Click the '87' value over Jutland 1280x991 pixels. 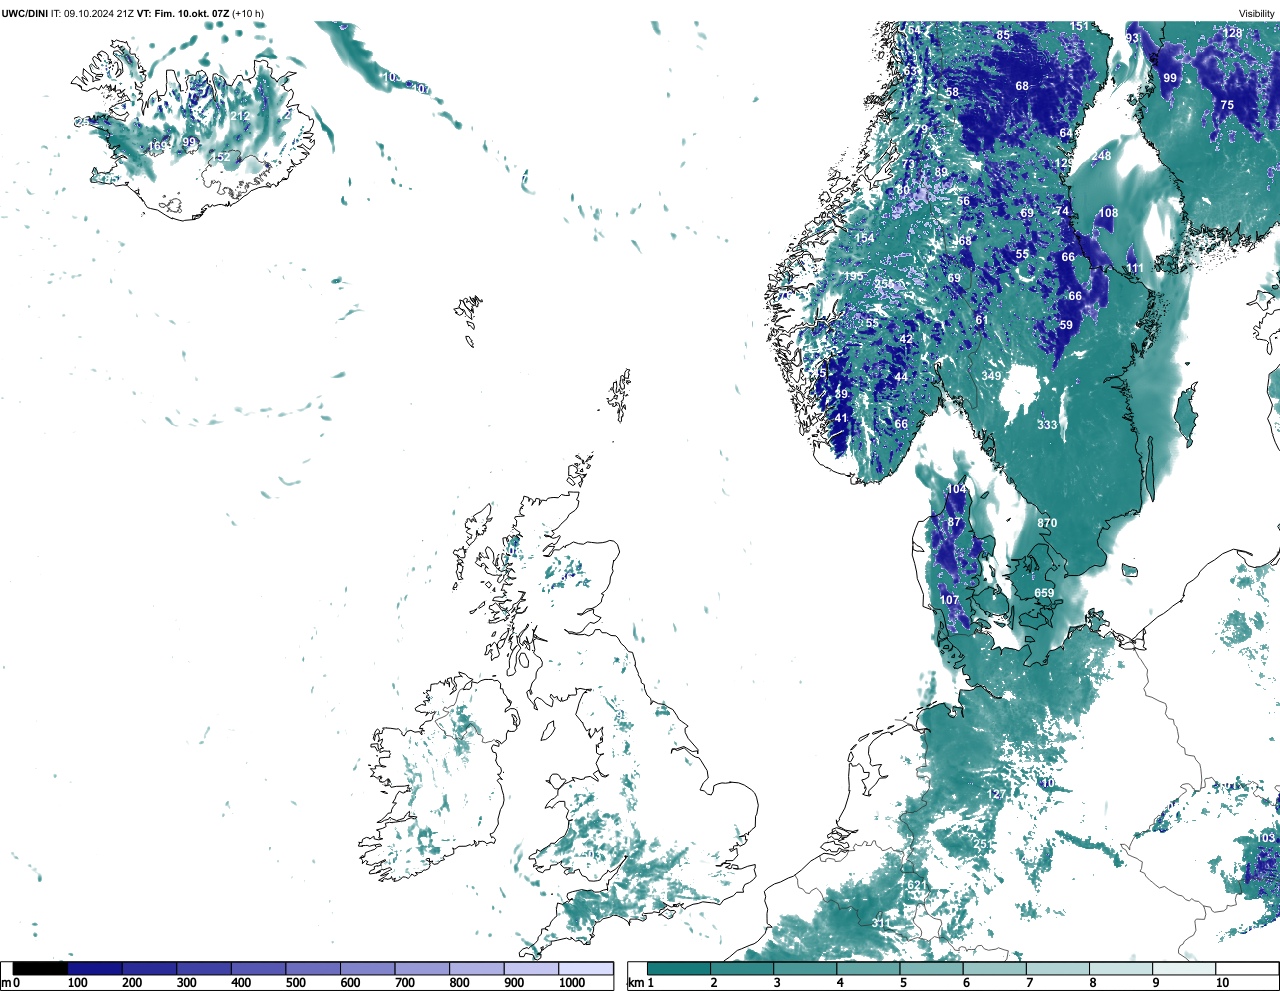(954, 522)
